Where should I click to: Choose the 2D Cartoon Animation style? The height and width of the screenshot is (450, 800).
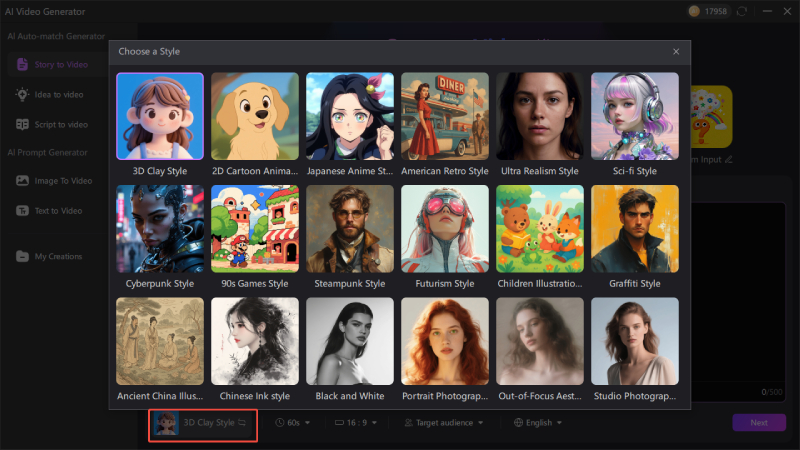255,116
